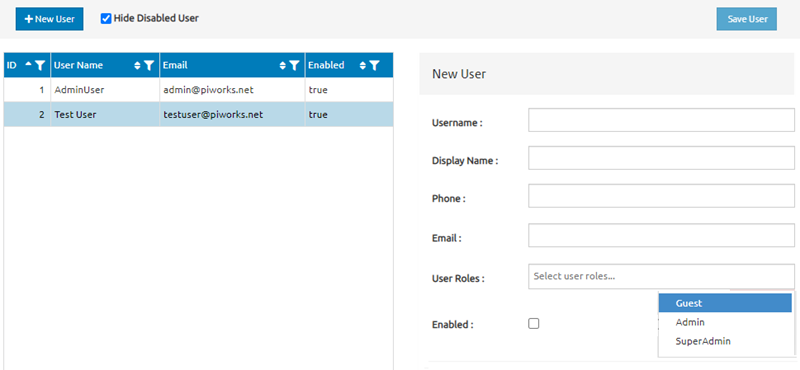Pick SuperAdmin from the roles list
The width and height of the screenshot is (800, 370).
pyautogui.click(x=725, y=341)
